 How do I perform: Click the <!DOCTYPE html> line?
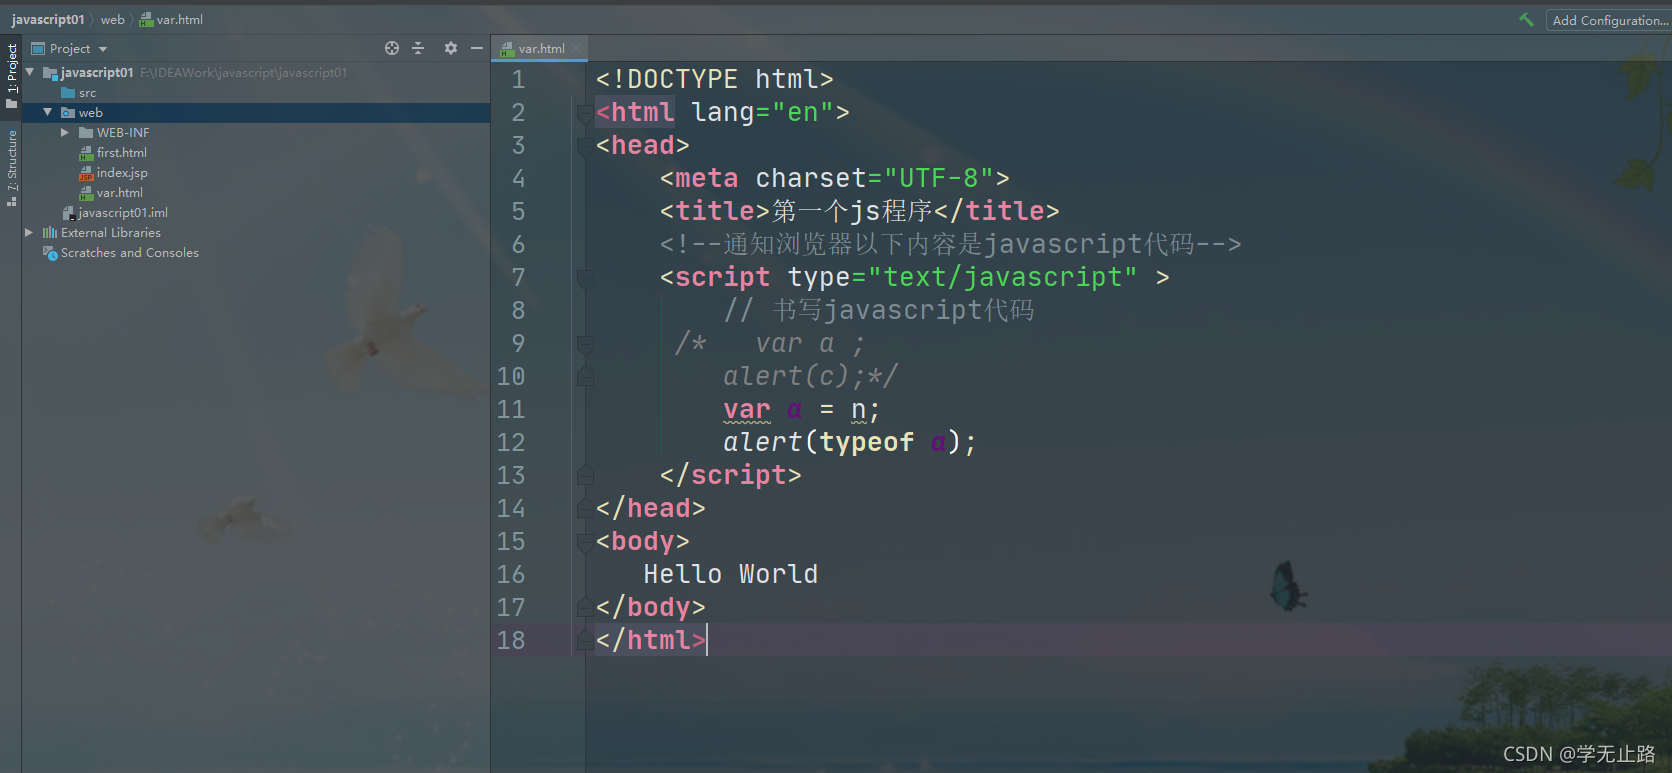pos(714,79)
